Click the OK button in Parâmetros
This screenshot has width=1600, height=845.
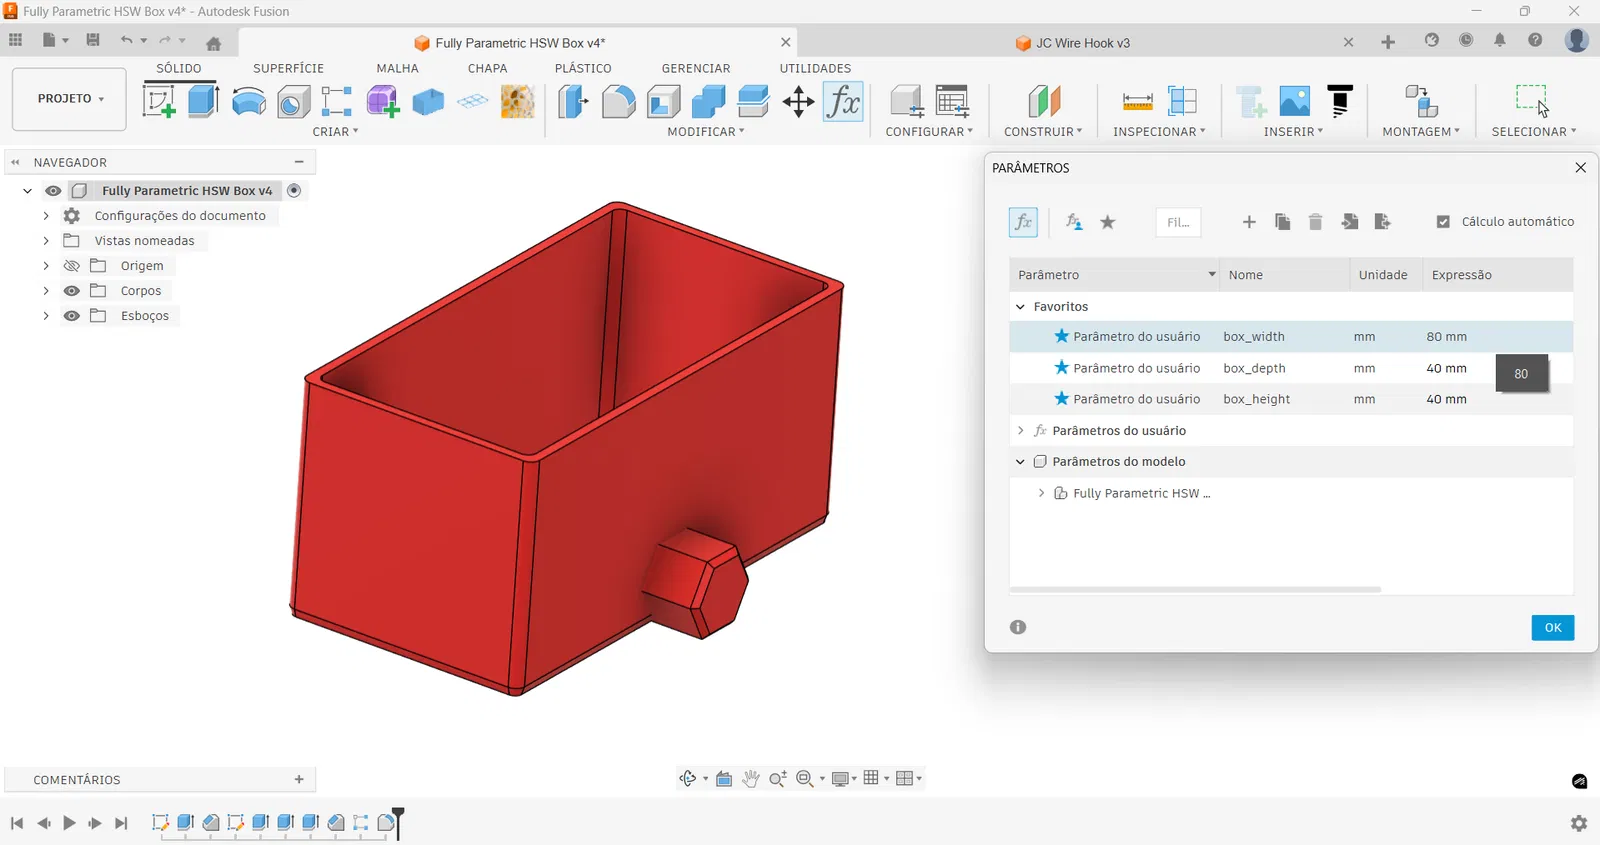(1552, 628)
